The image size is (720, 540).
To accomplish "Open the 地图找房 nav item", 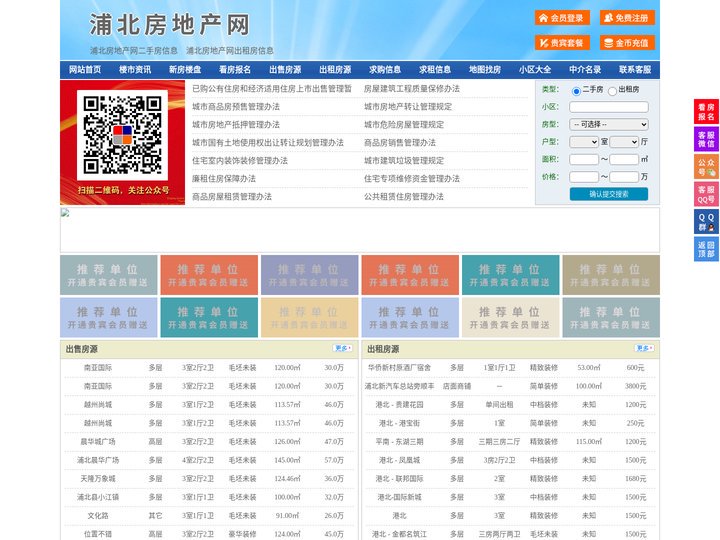I will tap(485, 70).
